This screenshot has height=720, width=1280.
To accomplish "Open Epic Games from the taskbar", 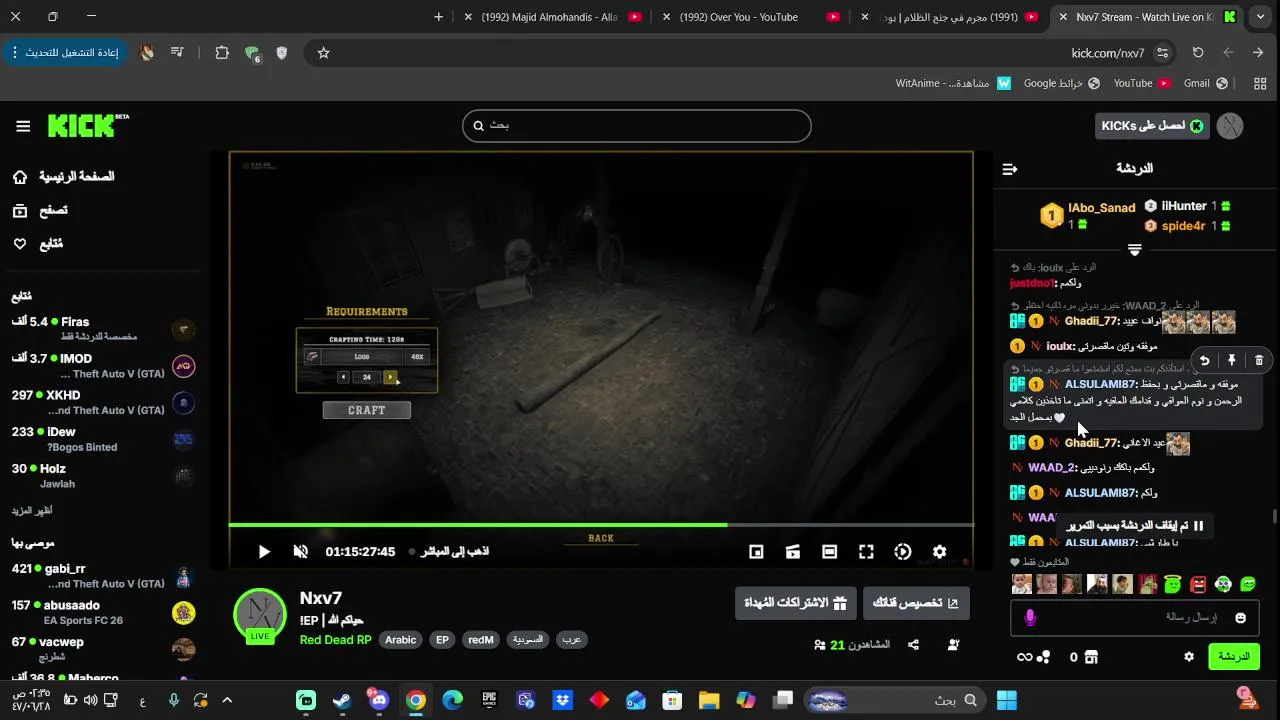I will click(x=489, y=701).
